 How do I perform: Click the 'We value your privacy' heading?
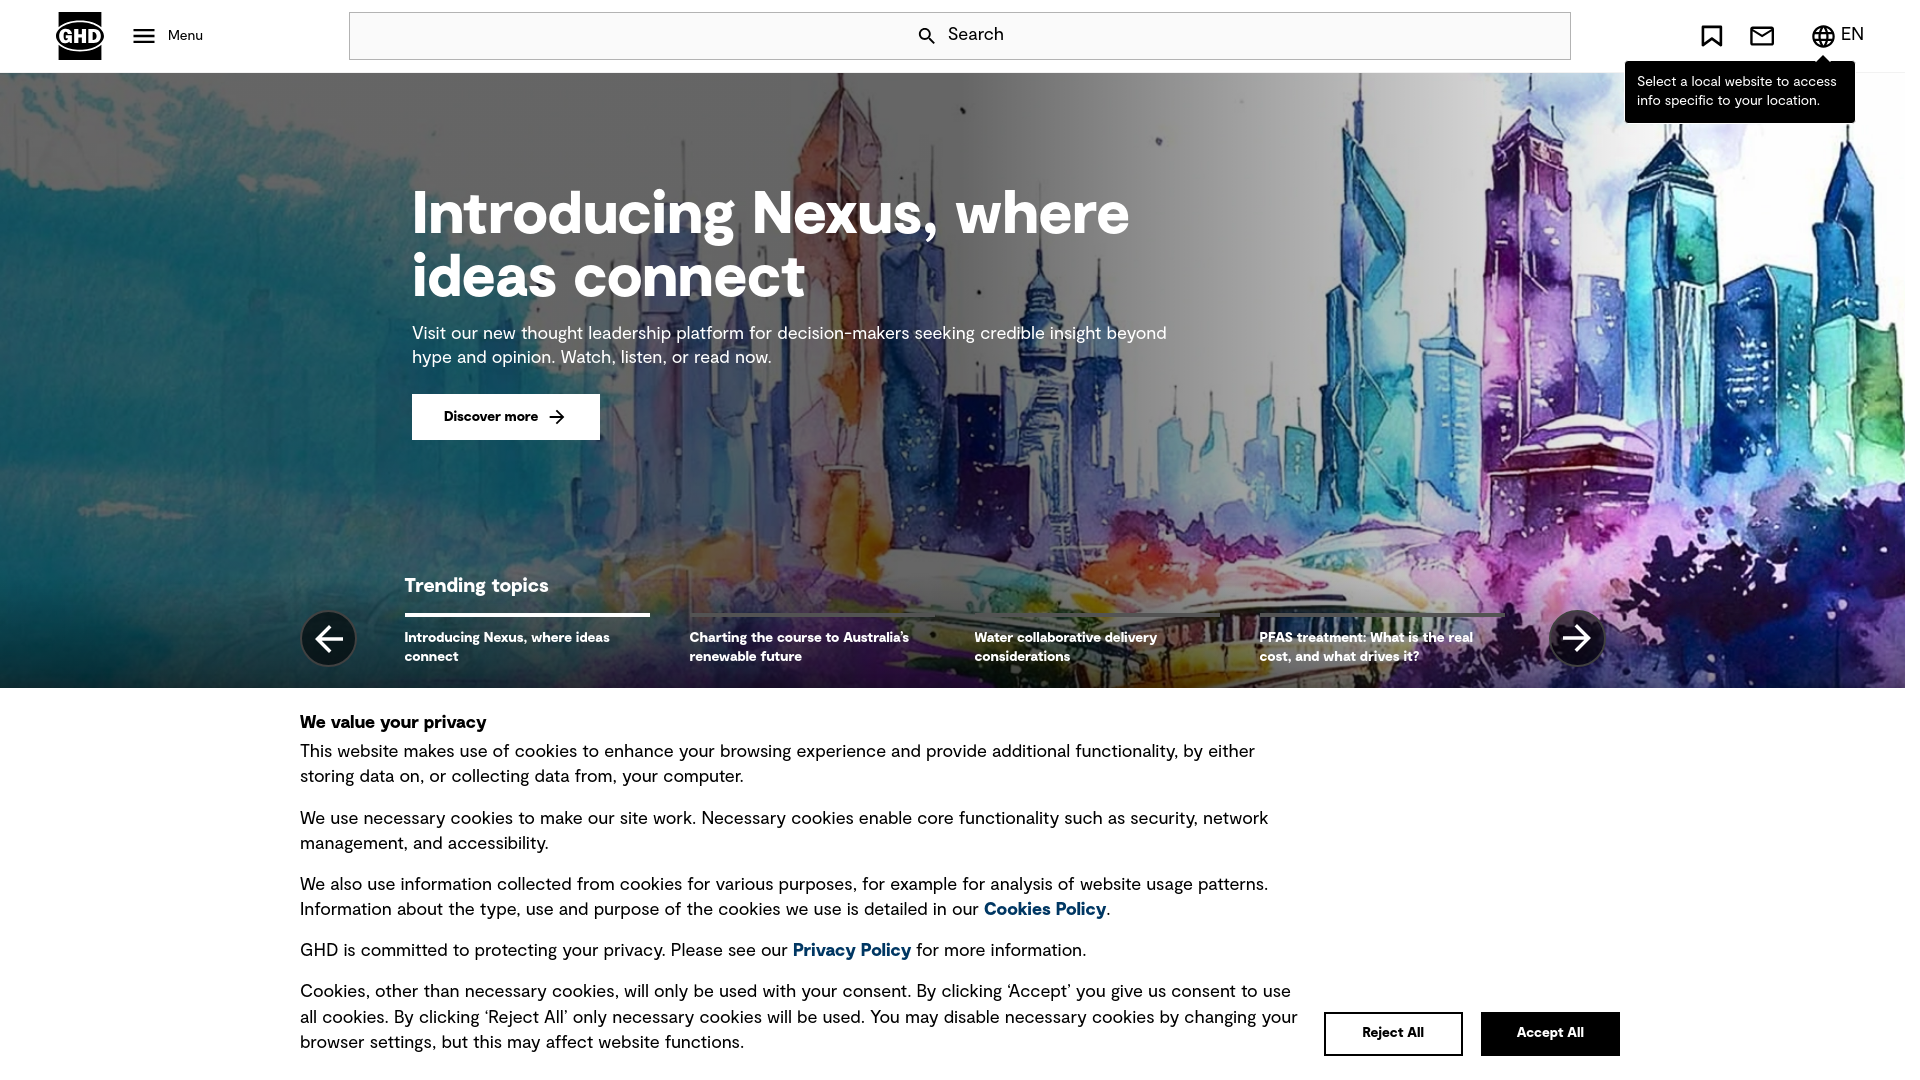(393, 722)
